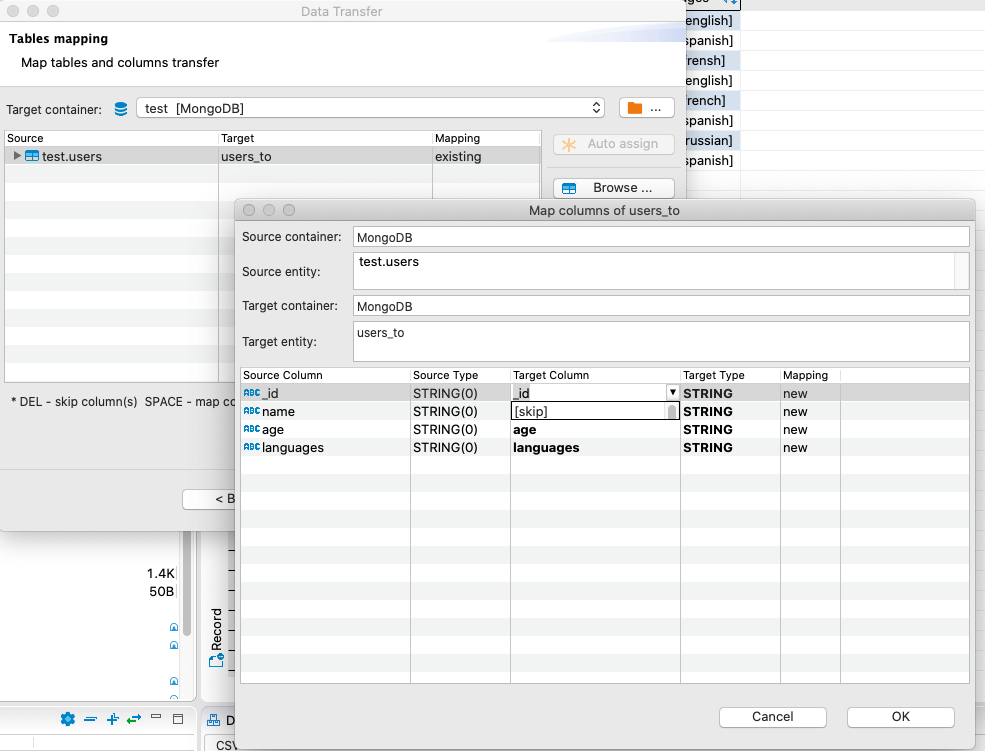Open the Target container dropdown showing test [MongoDB]
This screenshot has width=985, height=751.
[x=370, y=108]
